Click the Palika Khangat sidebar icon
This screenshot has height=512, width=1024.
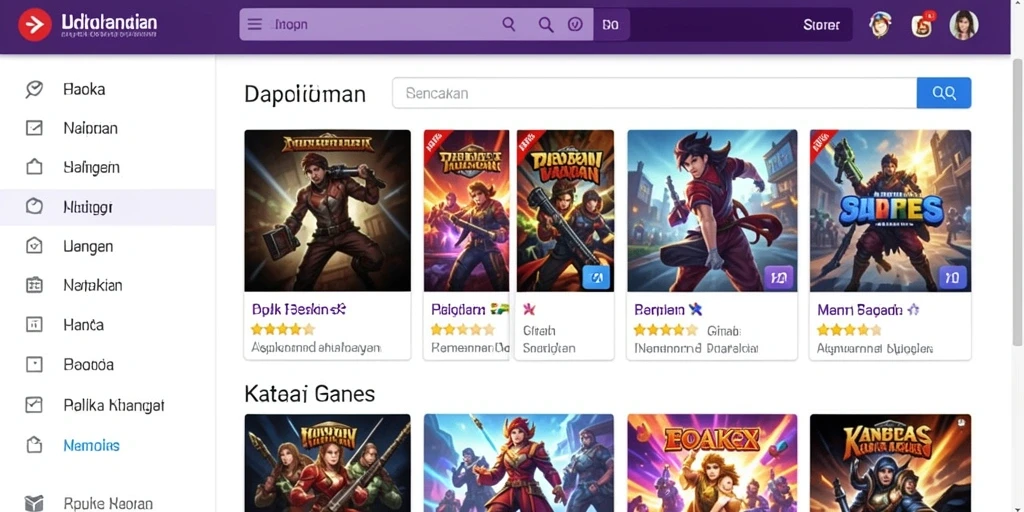tap(34, 405)
